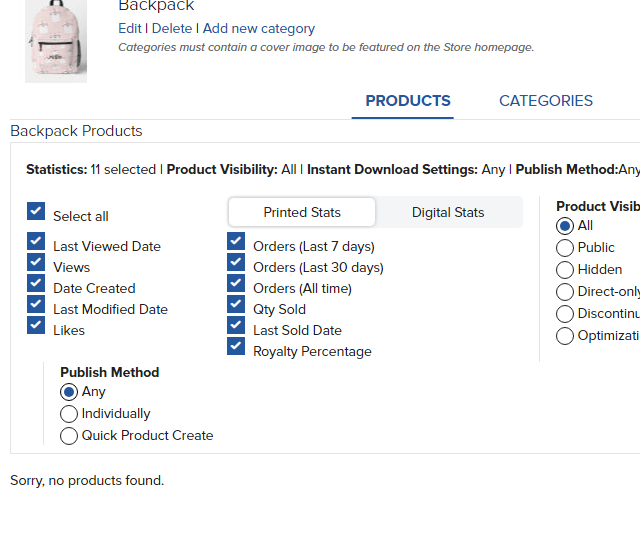This screenshot has width=640, height=555.
Task: Uncheck Royalty Percentage checkbox
Action: [x=236, y=347]
